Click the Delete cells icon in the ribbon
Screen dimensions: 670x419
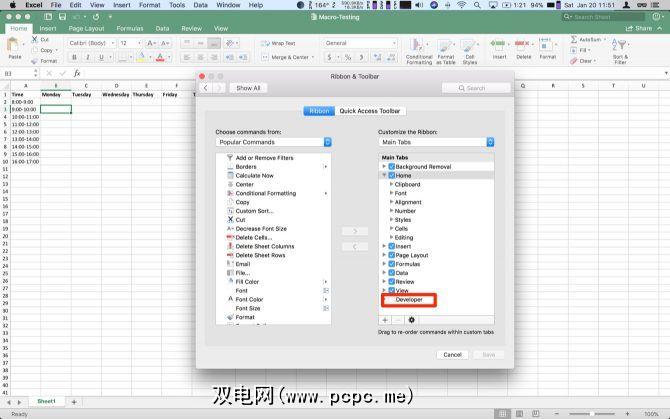pyautogui.click(x=522, y=44)
